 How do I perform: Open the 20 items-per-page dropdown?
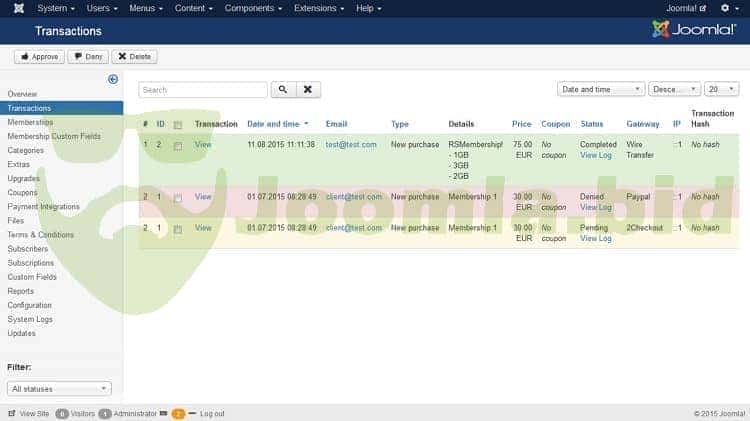click(721, 89)
